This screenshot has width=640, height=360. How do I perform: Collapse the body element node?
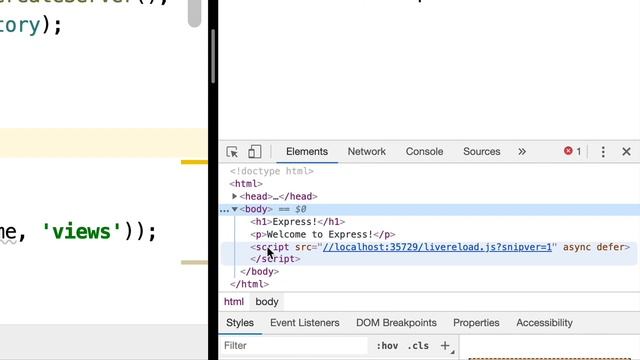[234, 209]
